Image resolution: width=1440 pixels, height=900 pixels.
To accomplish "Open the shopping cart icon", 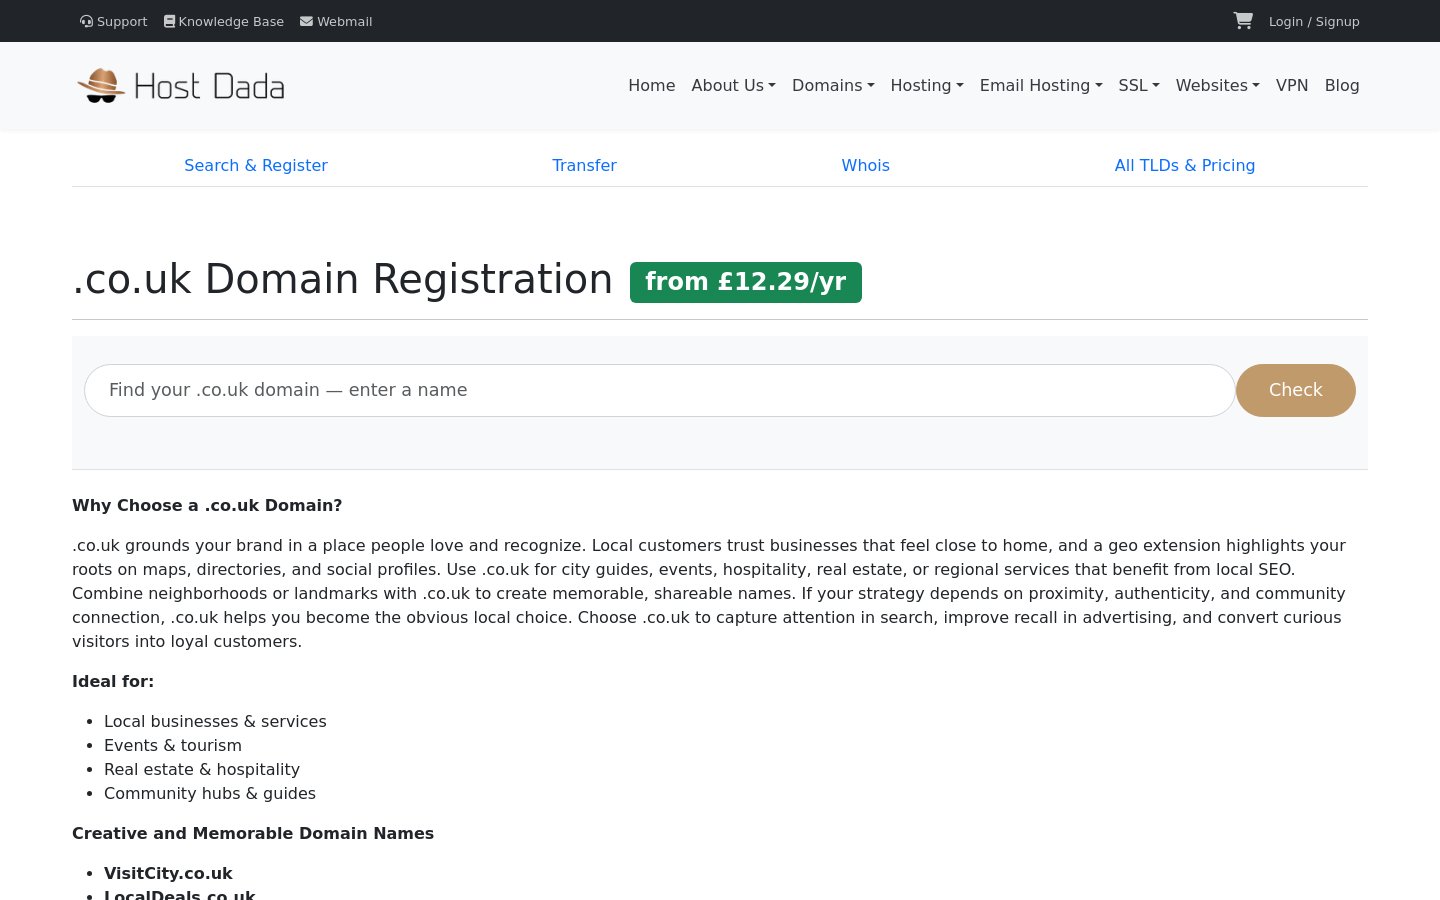I will 1243,21.
